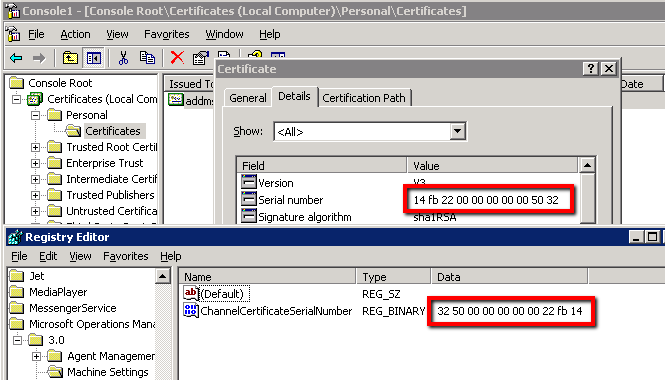Image resolution: width=665 pixels, height=380 pixels.
Task: Click the MessengerService folder icon
Action: (x=17, y=308)
